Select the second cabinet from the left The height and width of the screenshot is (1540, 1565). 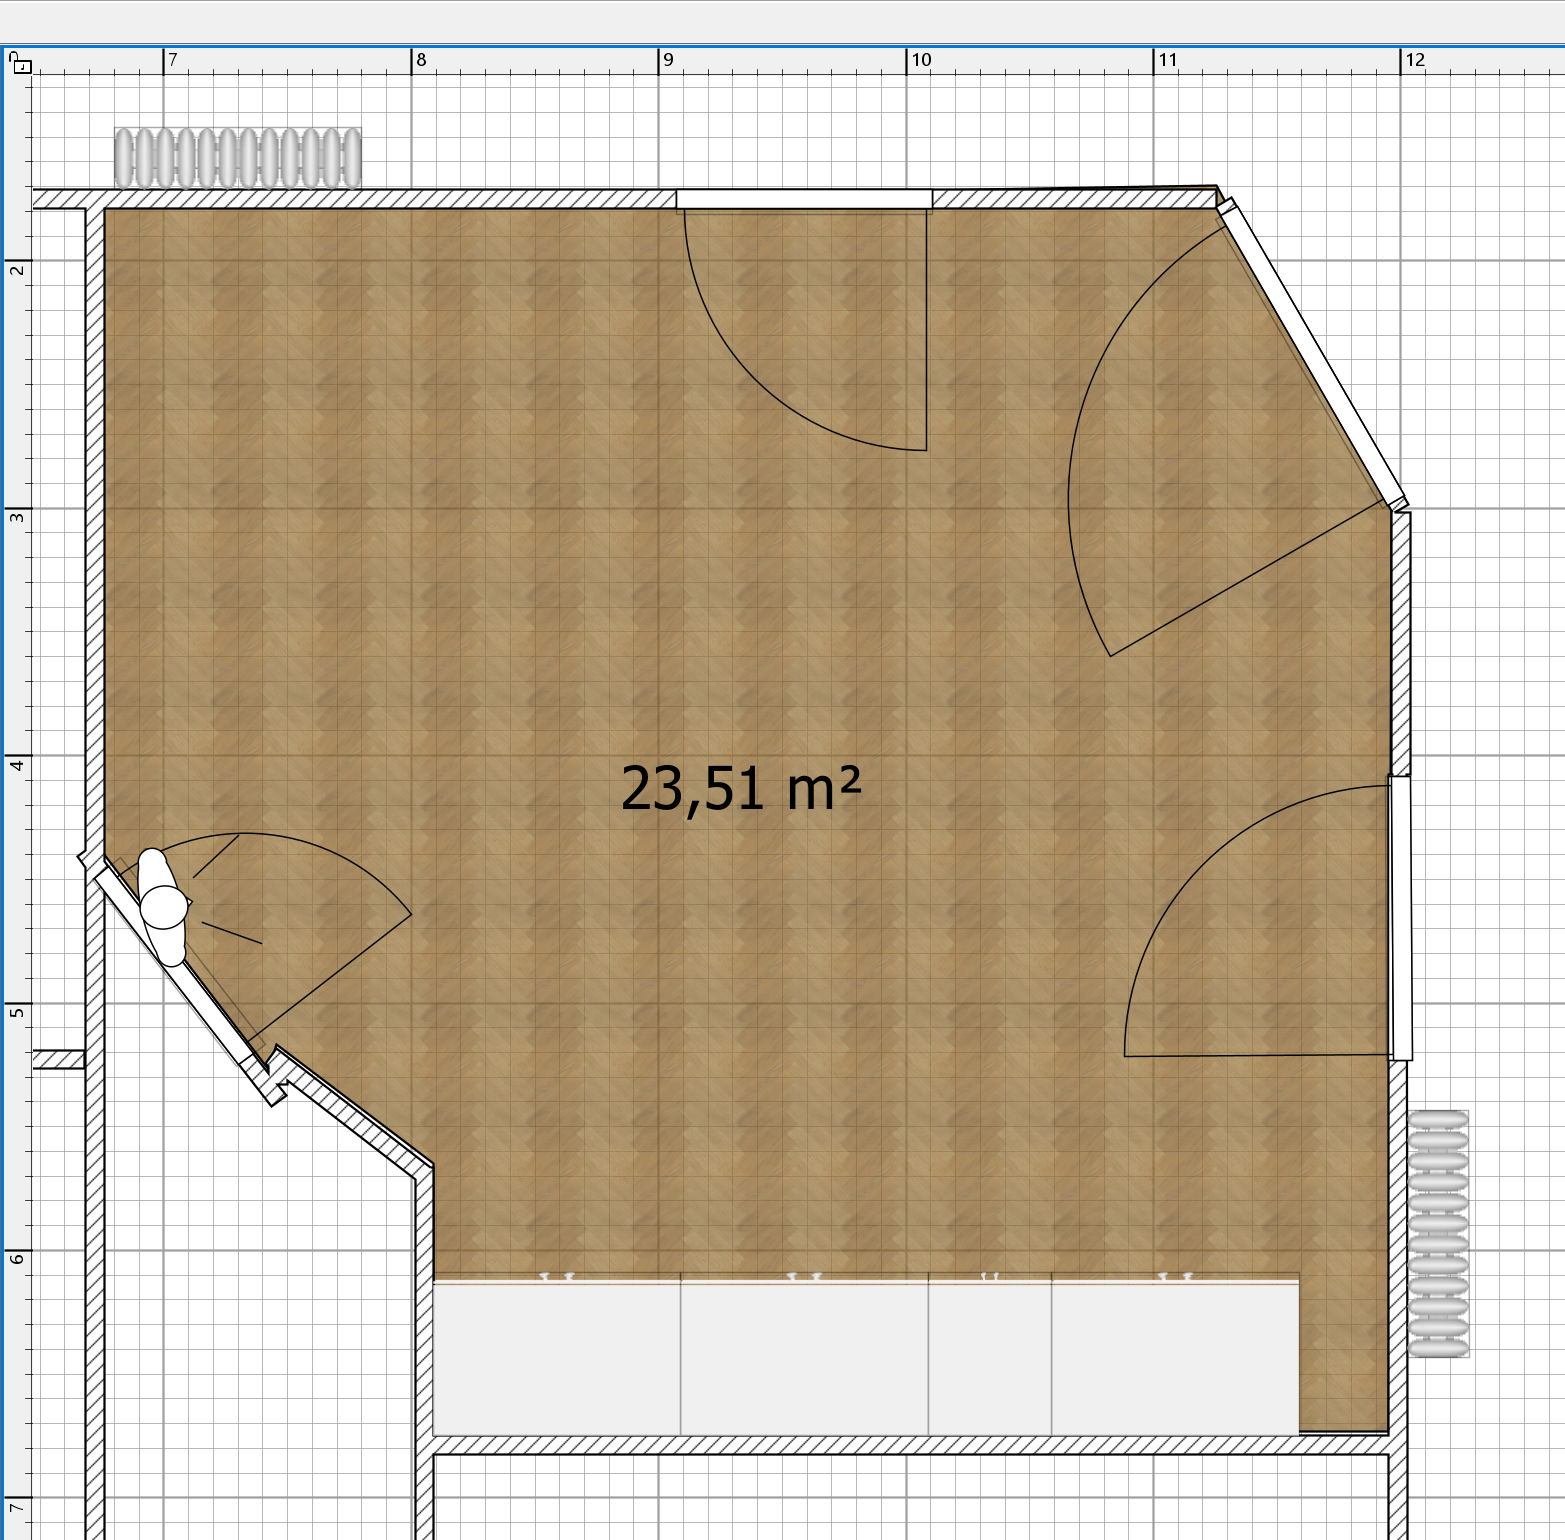[x=804, y=1358]
